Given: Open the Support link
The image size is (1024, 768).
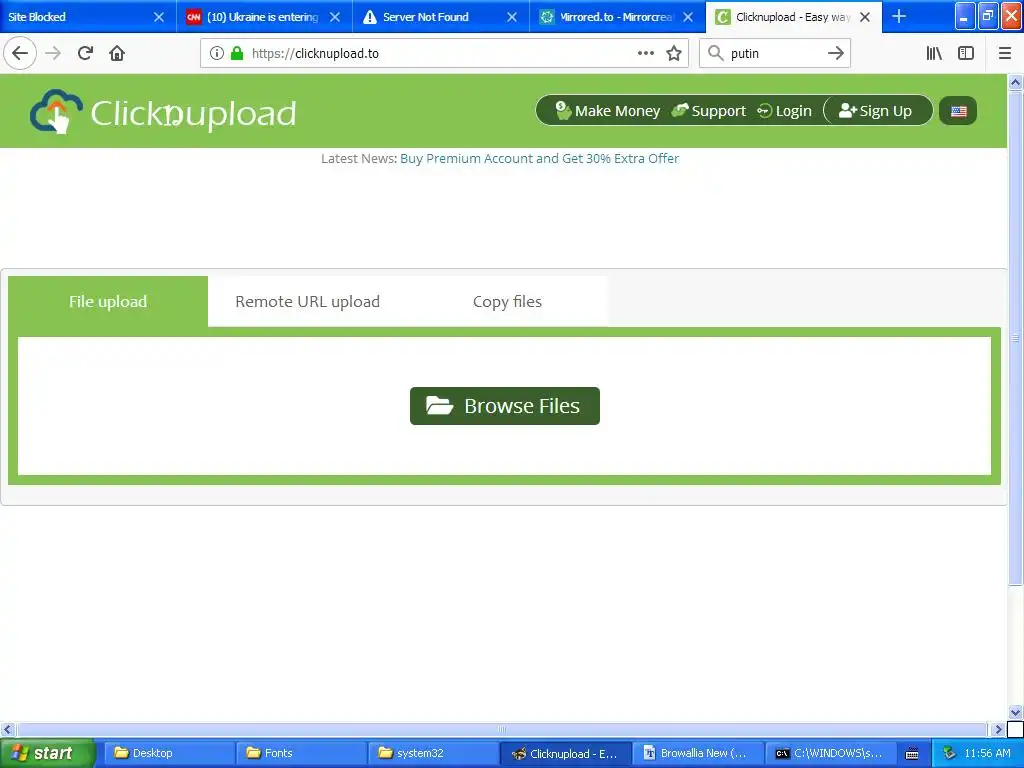Looking at the screenshot, I should pyautogui.click(x=709, y=111).
